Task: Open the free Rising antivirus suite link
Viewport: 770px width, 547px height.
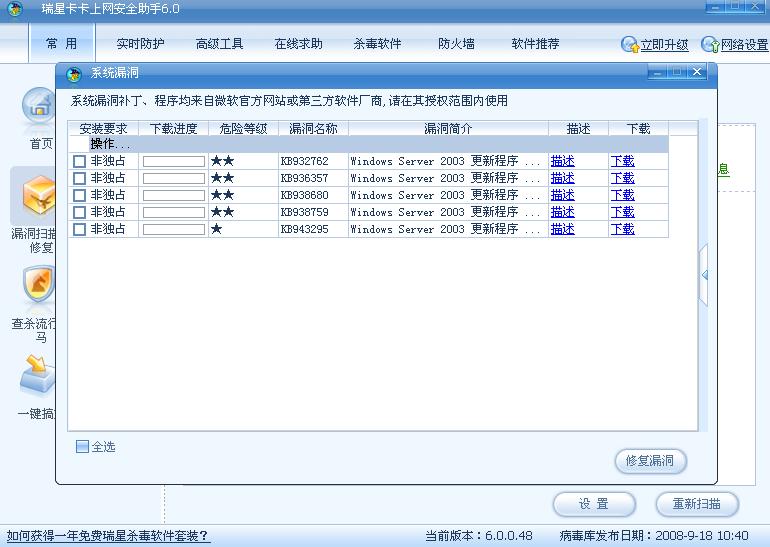Action: click(108, 535)
